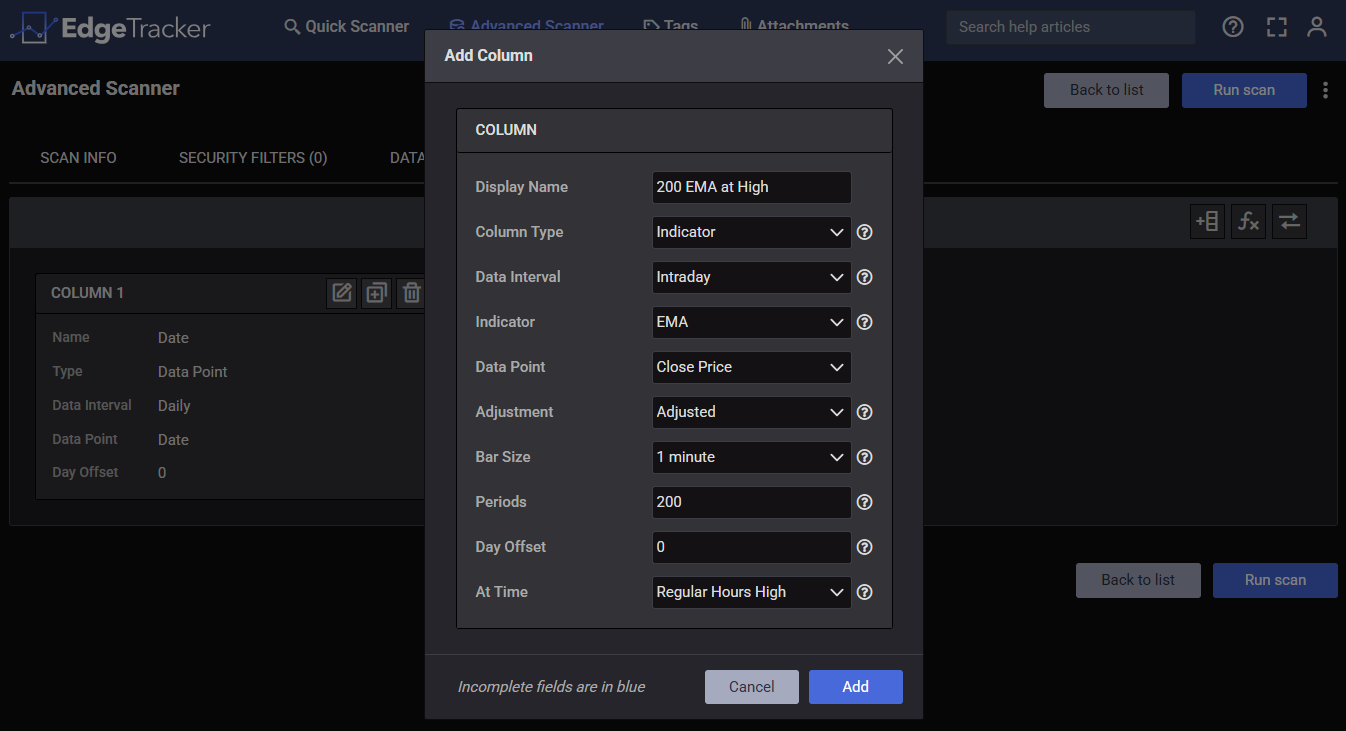
Task: Open the formula (fx) column tool
Action: [x=1248, y=222]
